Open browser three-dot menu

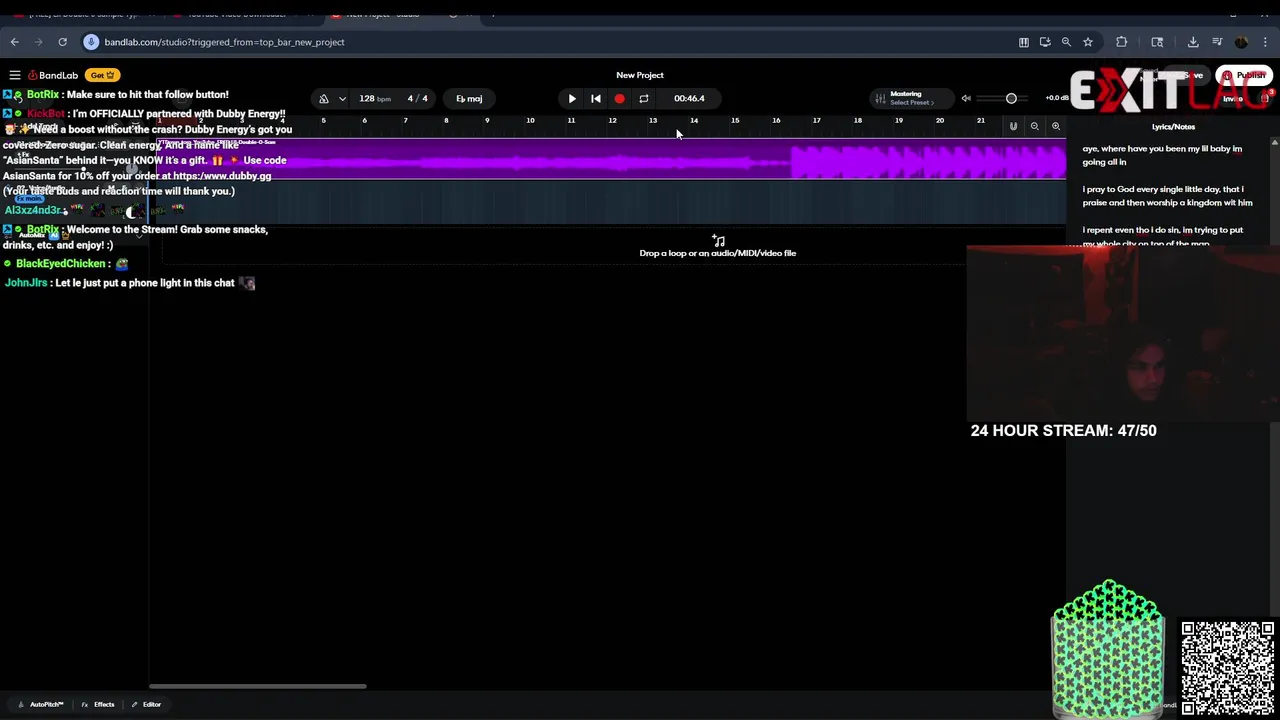[1266, 42]
